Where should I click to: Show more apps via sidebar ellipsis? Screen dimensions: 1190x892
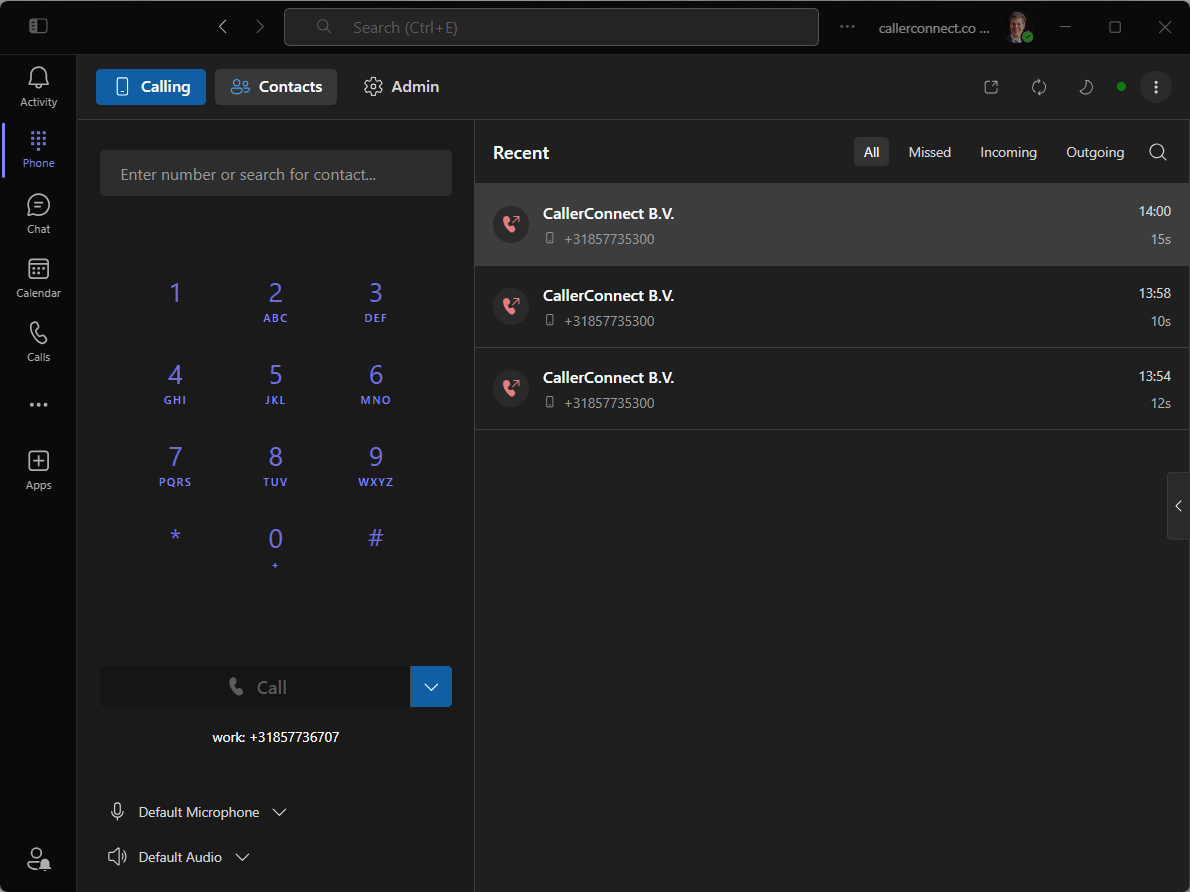[x=38, y=405]
